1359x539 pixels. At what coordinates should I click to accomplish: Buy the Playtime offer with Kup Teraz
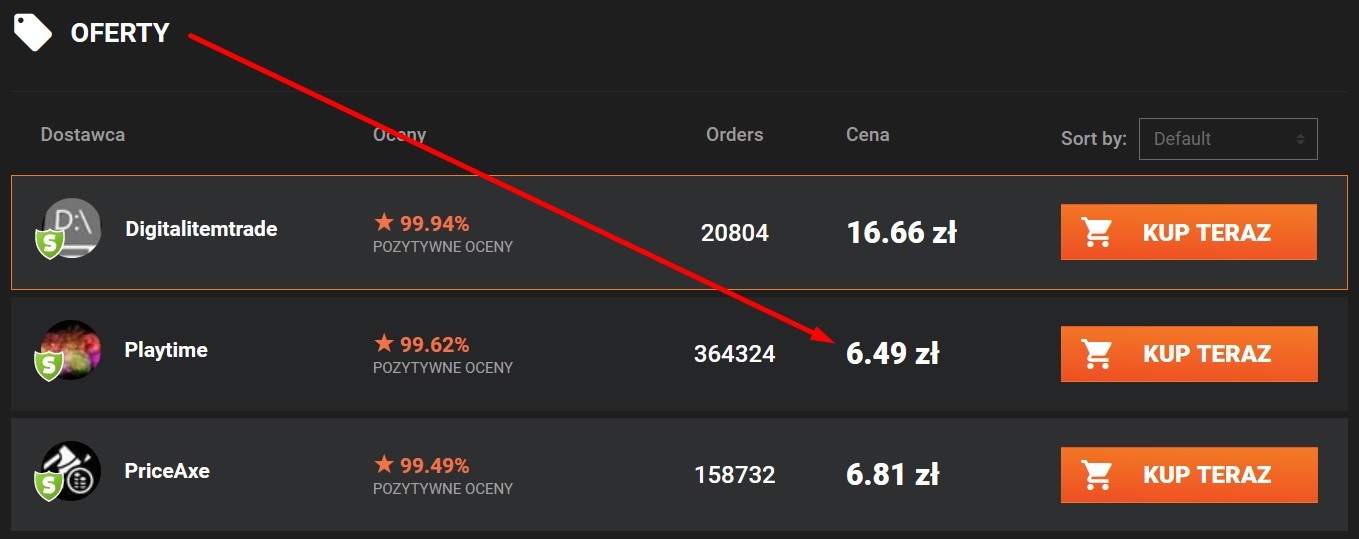pos(1189,353)
